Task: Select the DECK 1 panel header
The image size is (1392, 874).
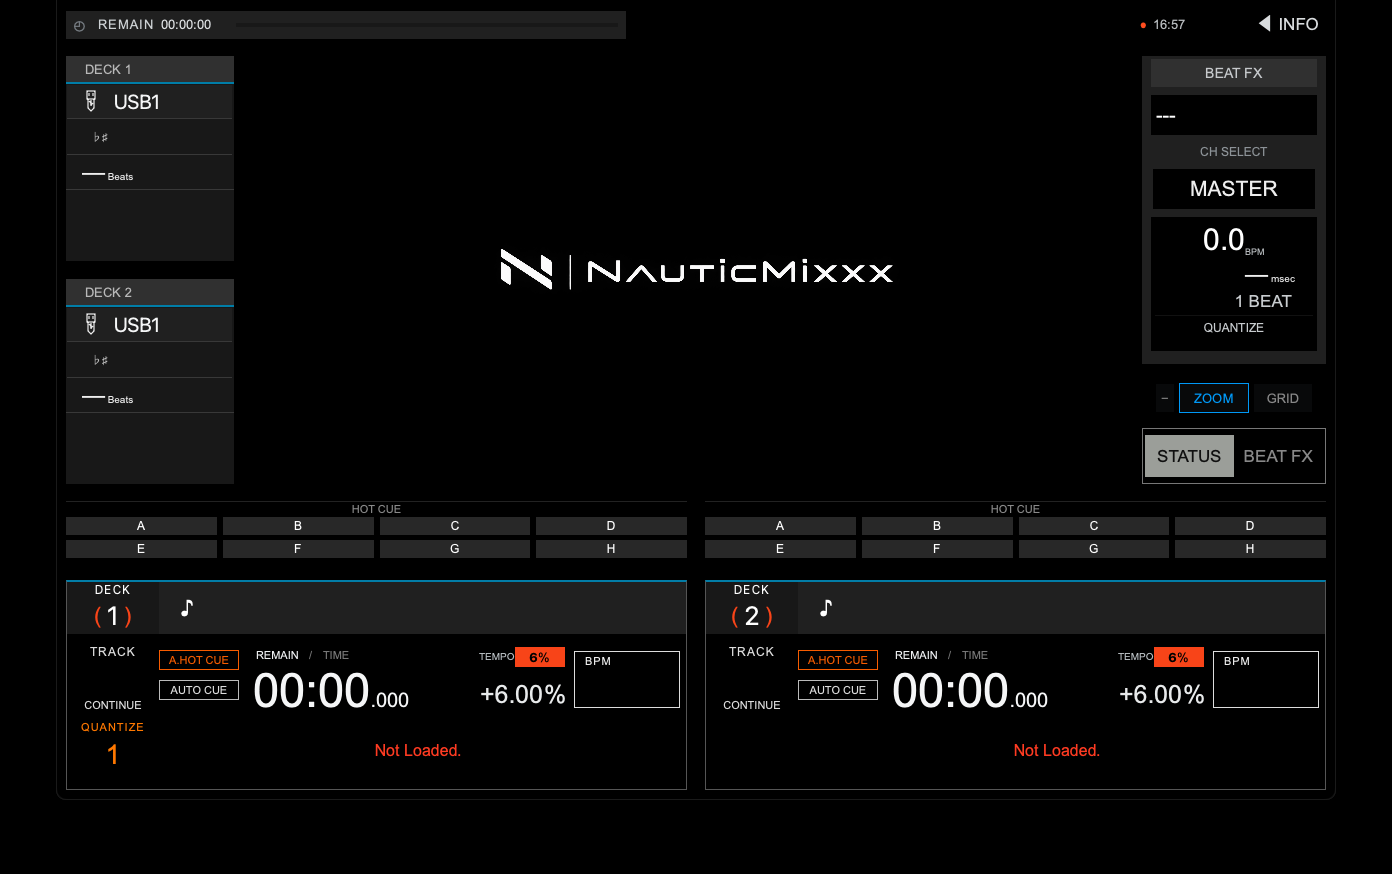Action: 150,69
